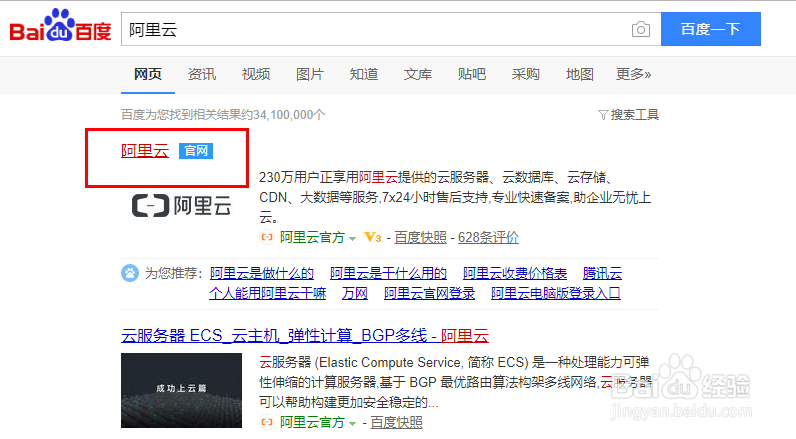
Task: Open 百度快照 of ECS result
Action: coord(396,422)
